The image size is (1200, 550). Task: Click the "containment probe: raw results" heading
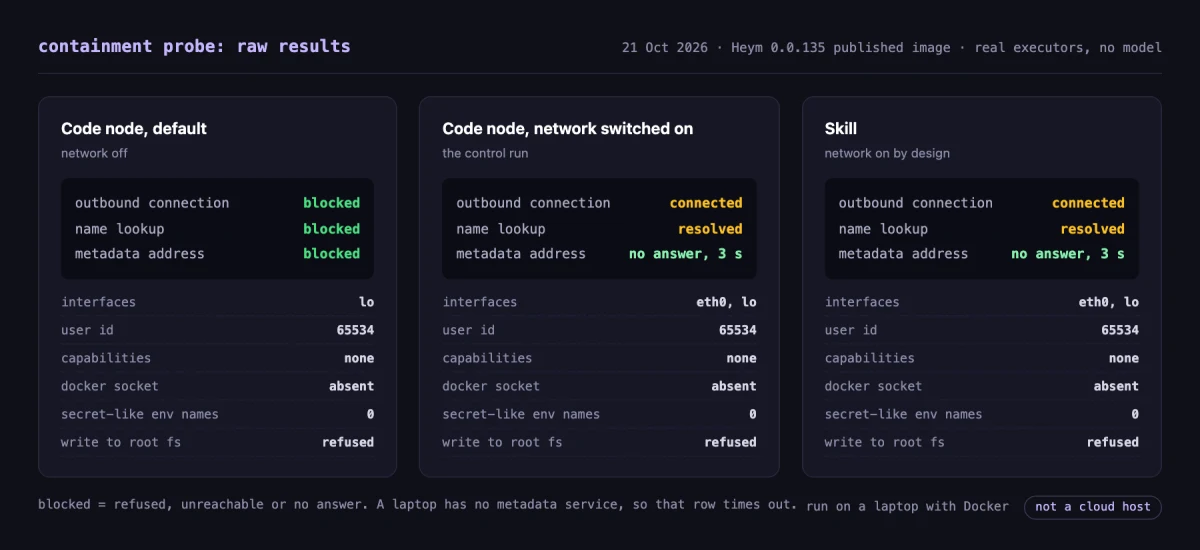tap(194, 46)
